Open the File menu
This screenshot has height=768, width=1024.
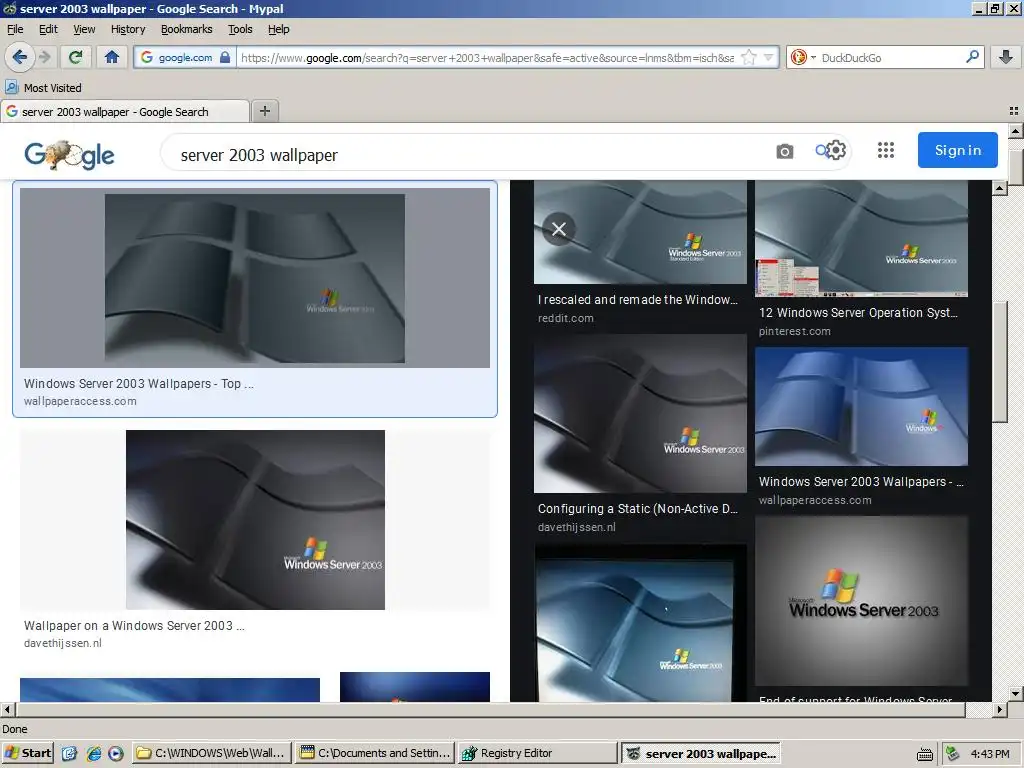click(x=15, y=29)
